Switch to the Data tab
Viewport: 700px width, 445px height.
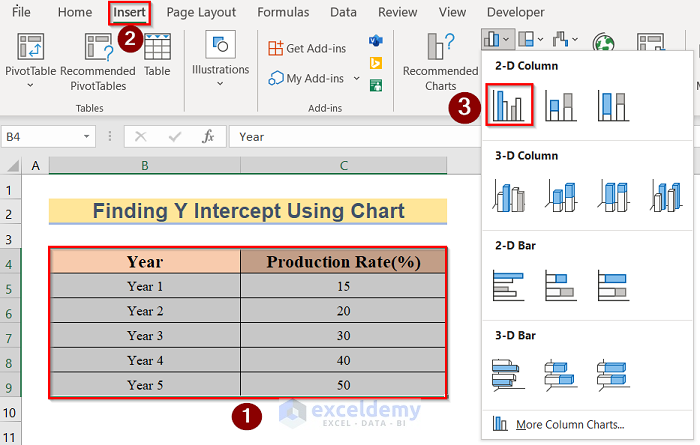pyautogui.click(x=343, y=12)
